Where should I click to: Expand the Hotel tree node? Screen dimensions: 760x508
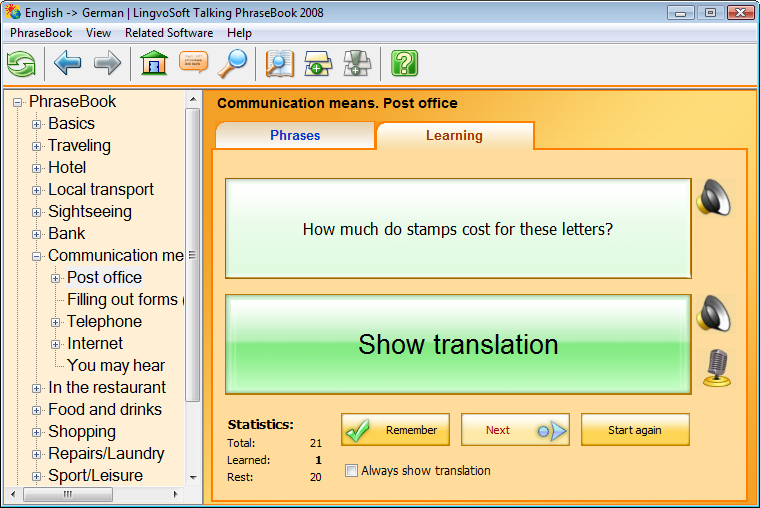tap(36, 168)
